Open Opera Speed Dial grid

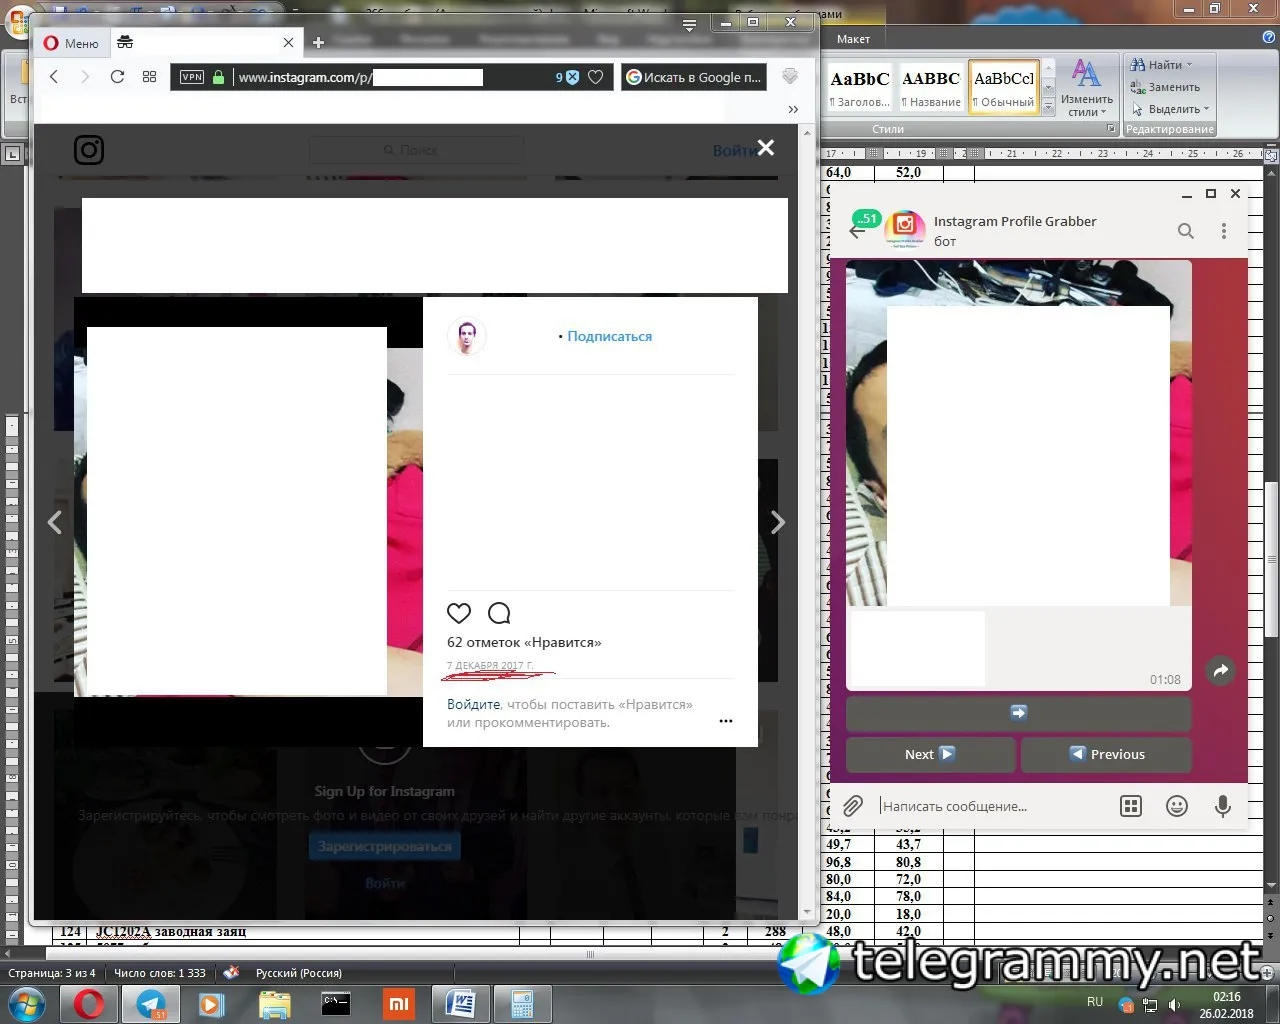[150, 77]
